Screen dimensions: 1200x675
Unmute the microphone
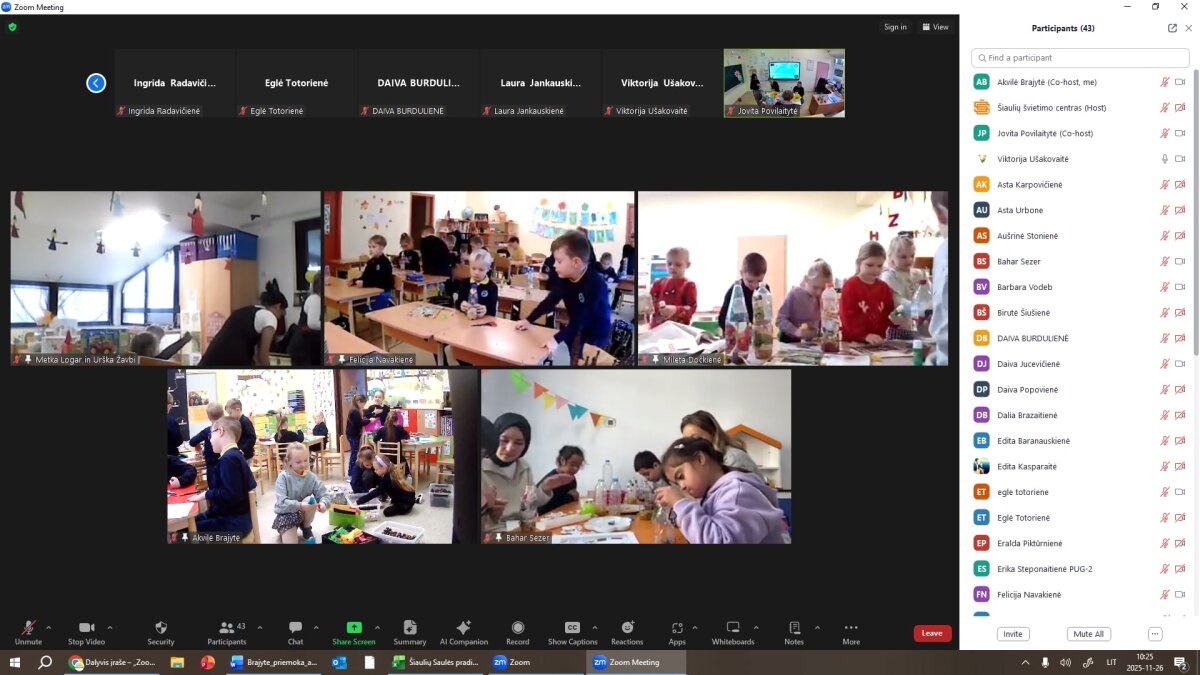point(28,628)
